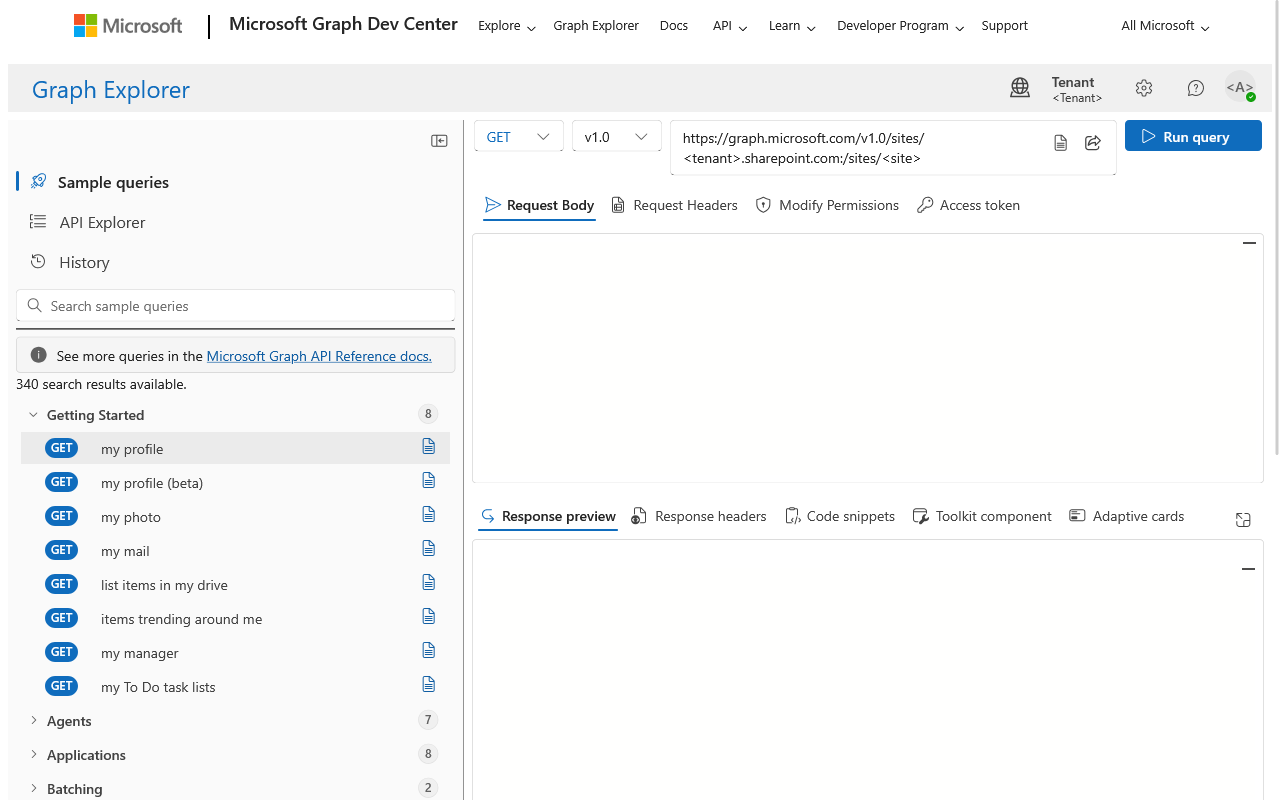Minimize the request body pane
The width and height of the screenshot is (1280, 800).
coord(1249,243)
